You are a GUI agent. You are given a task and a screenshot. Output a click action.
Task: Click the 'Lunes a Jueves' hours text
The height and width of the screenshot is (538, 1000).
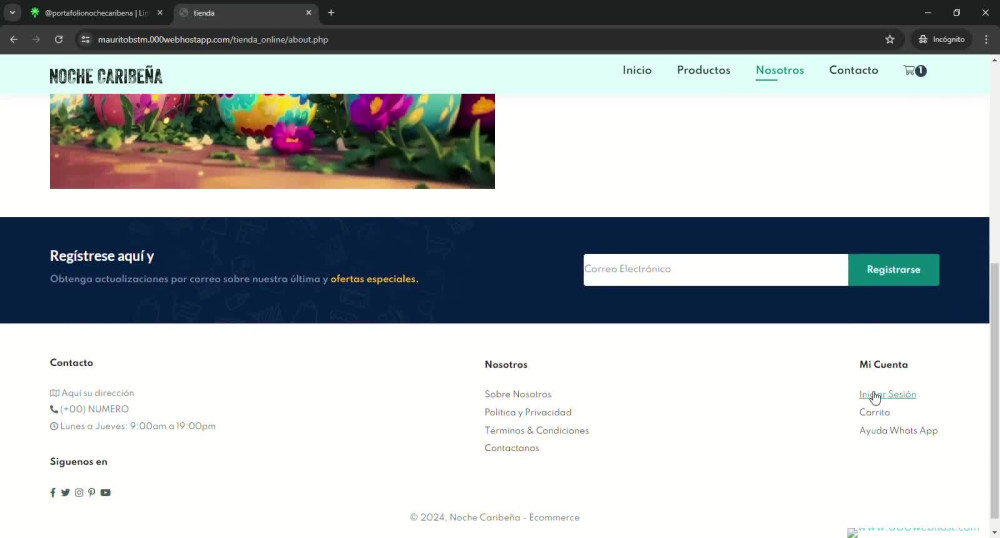tap(138, 426)
